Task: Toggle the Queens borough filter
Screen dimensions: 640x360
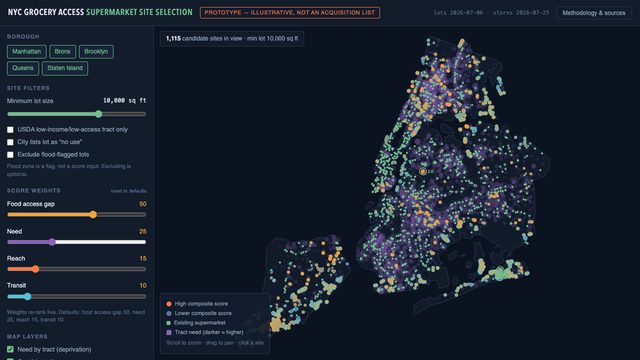Action: pyautogui.click(x=23, y=68)
